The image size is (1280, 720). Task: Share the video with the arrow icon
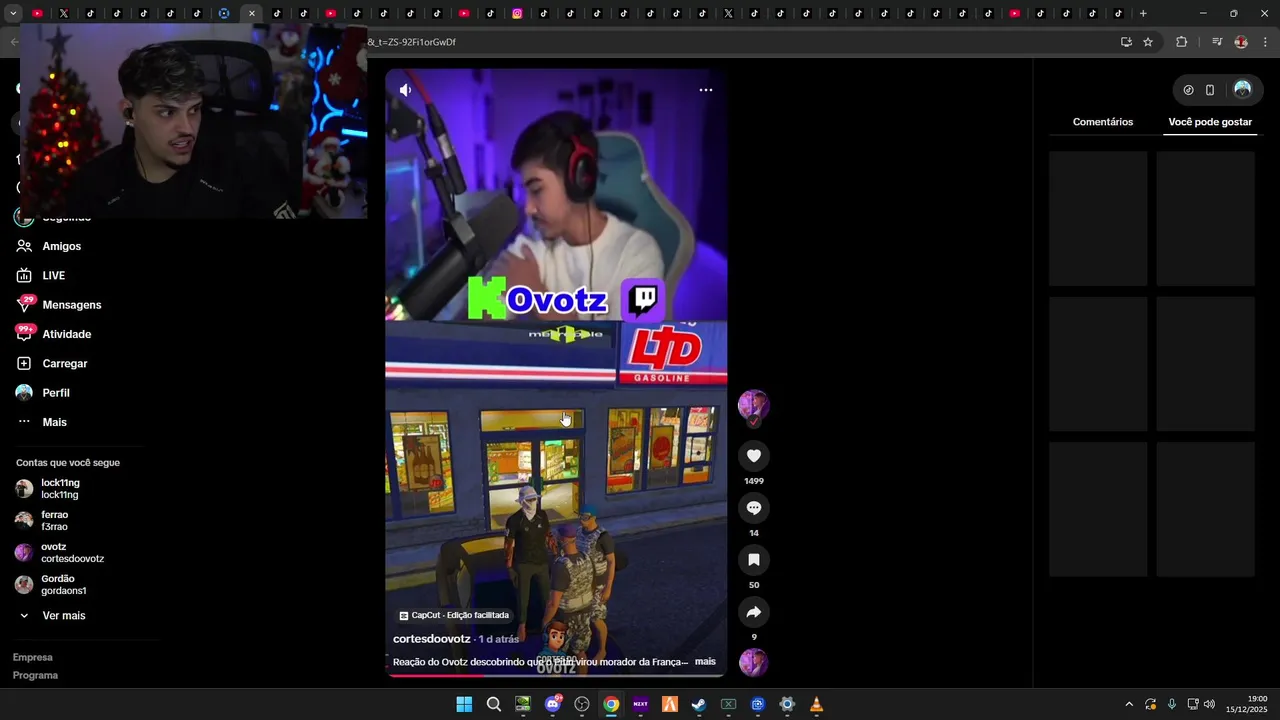click(x=754, y=612)
